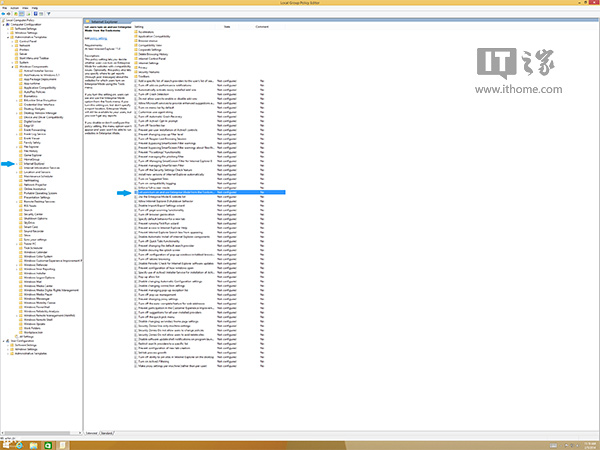Image resolution: width=600 pixels, height=450 pixels.
Task: Click the Export List toolbar icon
Action: 28,13
